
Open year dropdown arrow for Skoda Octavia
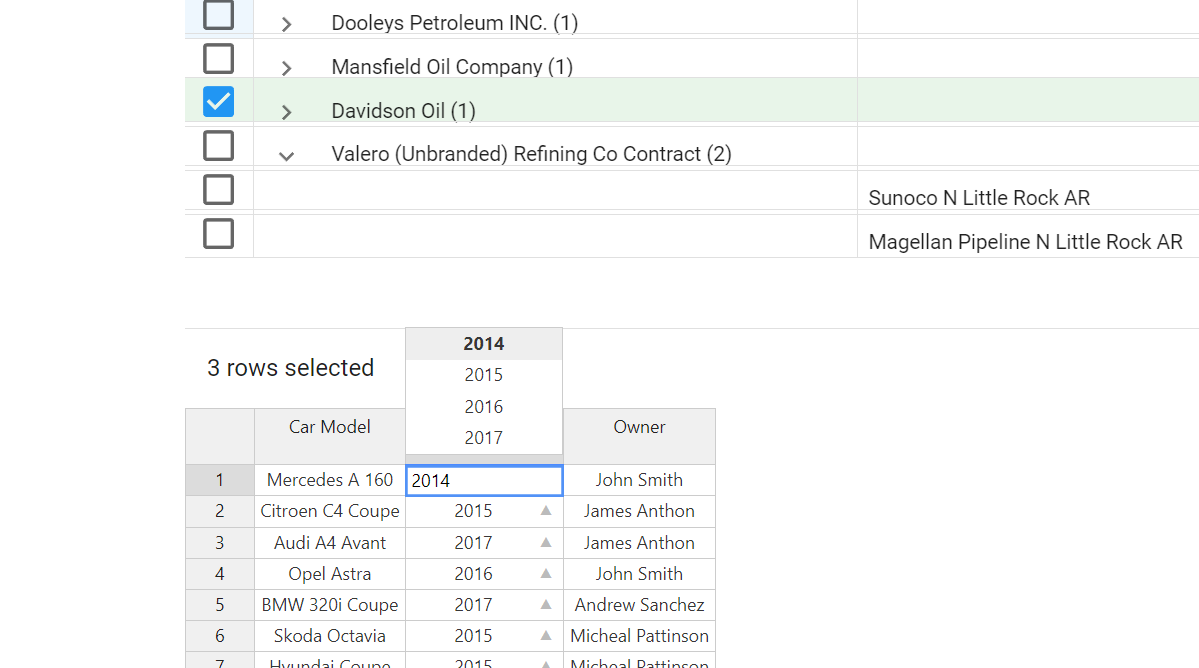tap(546, 636)
